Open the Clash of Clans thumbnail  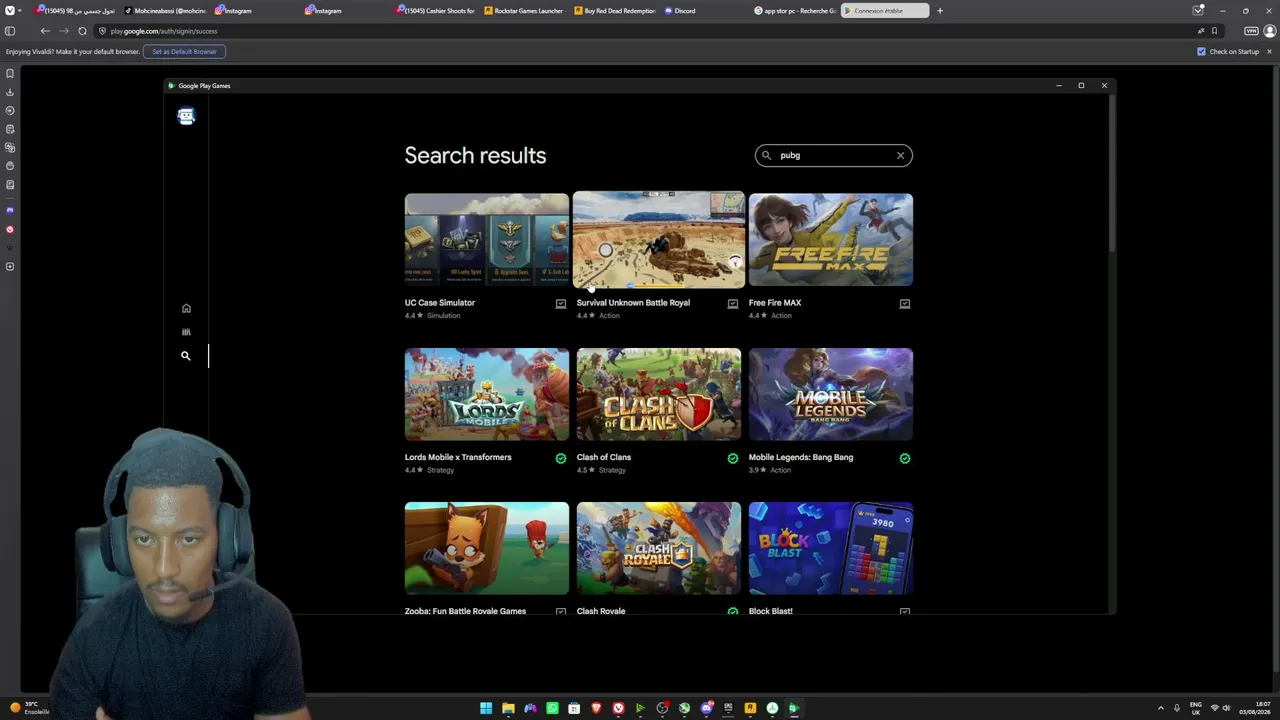click(659, 394)
